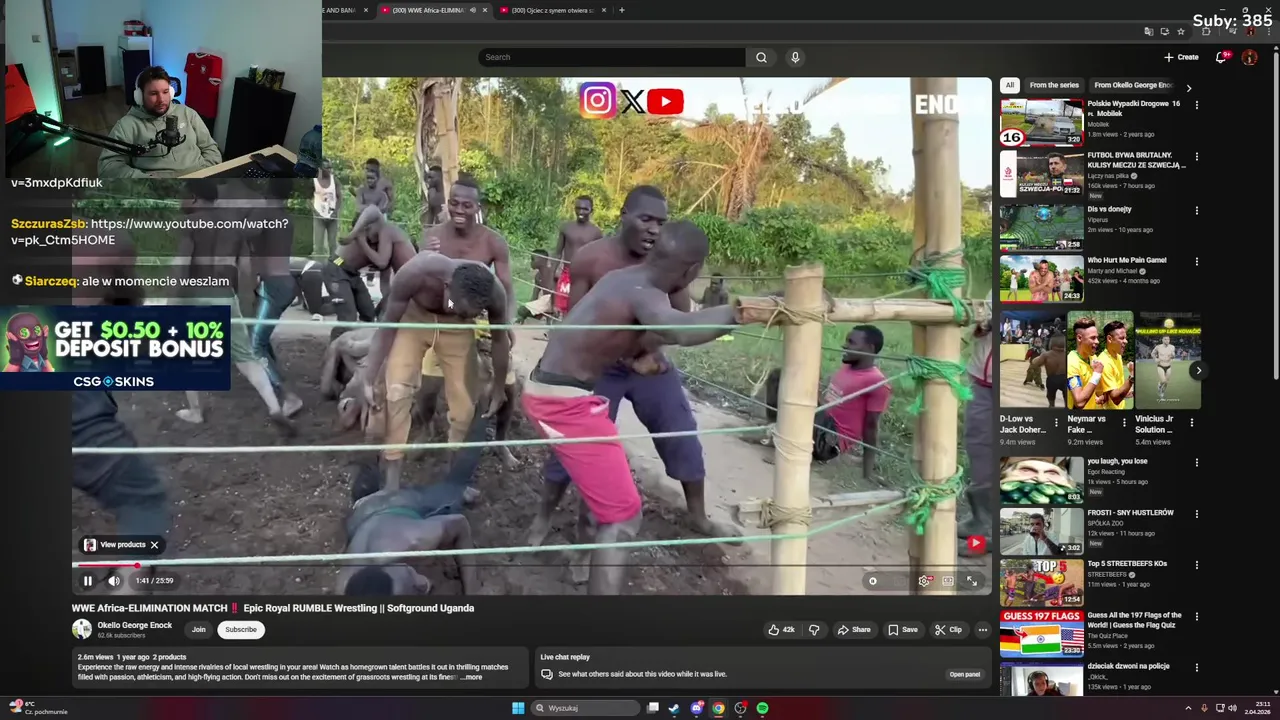
Task: Open options for Vinicius Jr Solution short
Action: click(1191, 423)
